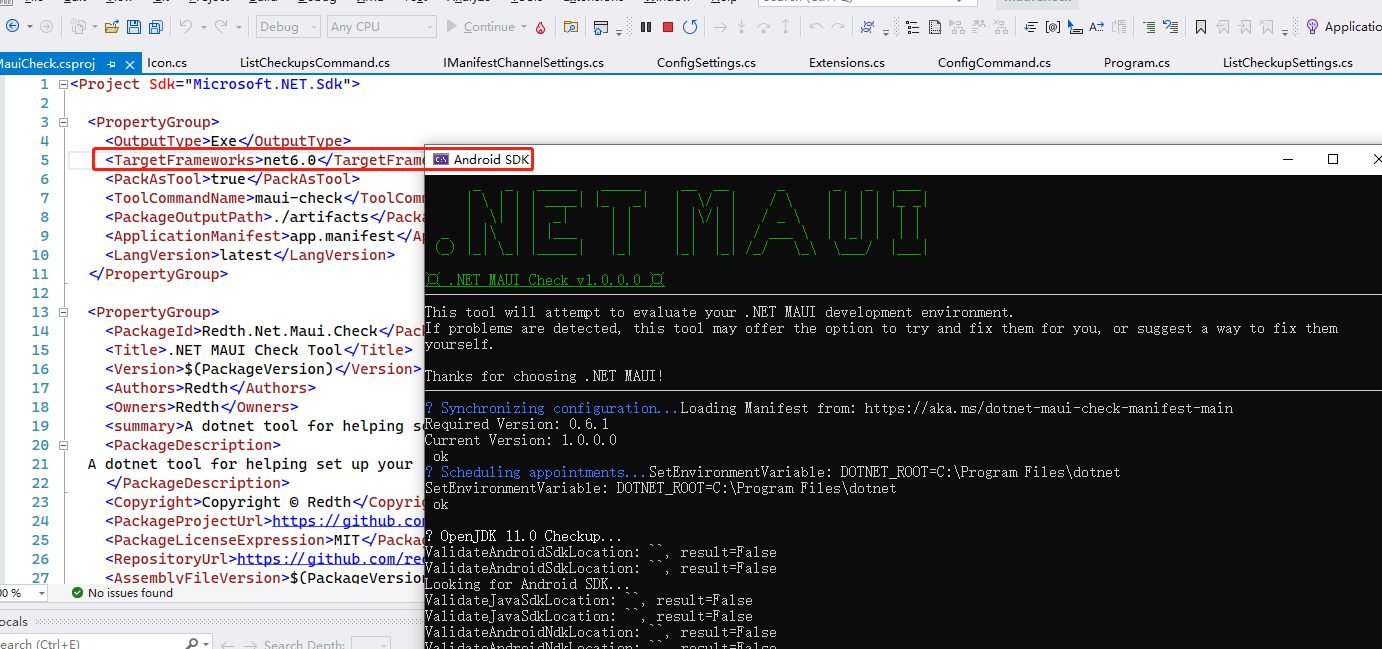Click the Step Out up-arrow icon

[x=786, y=27]
